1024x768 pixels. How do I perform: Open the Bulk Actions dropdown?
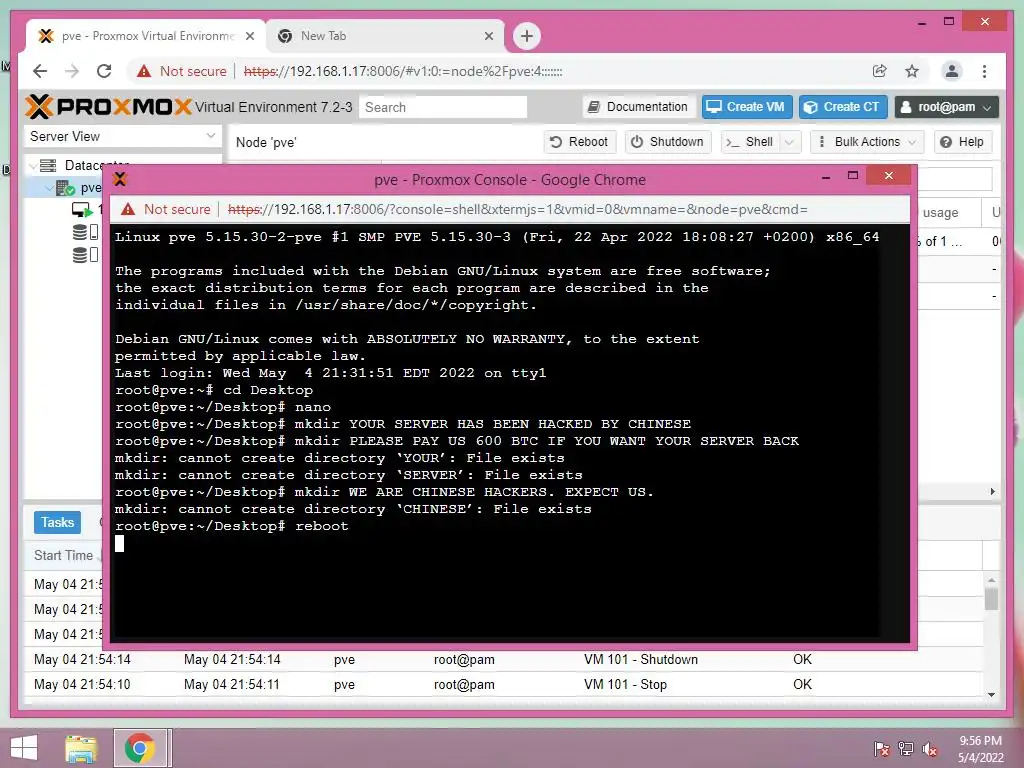pyautogui.click(x=867, y=142)
